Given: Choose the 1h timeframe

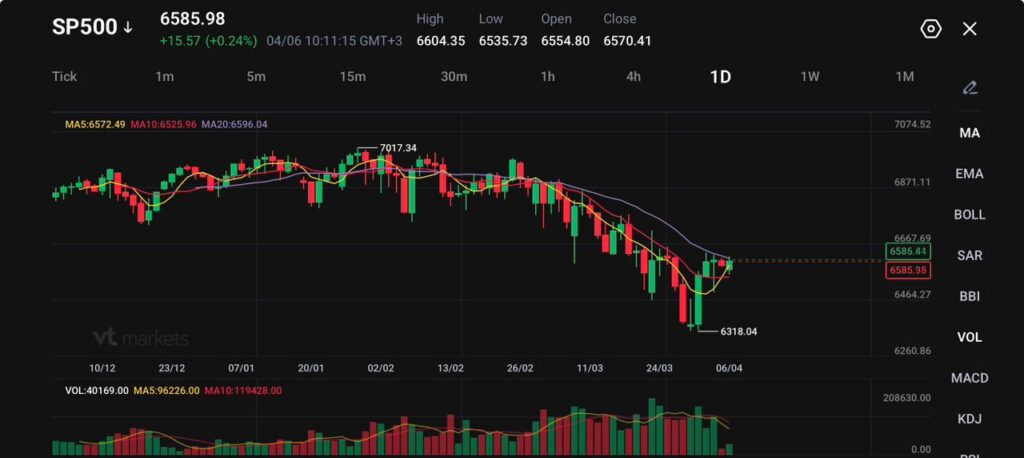Looking at the screenshot, I should click(x=548, y=77).
